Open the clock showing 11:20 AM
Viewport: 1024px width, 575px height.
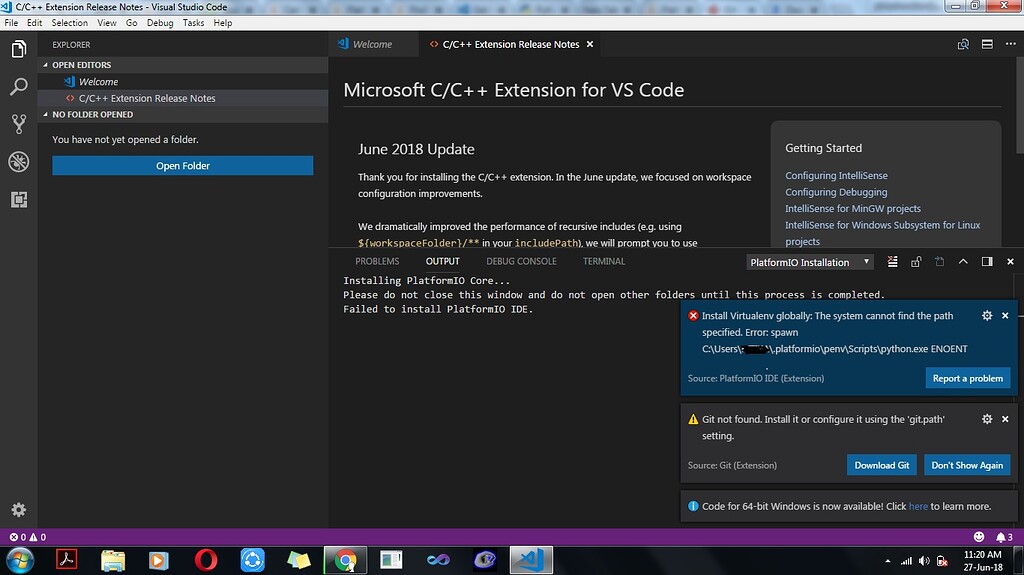coord(983,561)
